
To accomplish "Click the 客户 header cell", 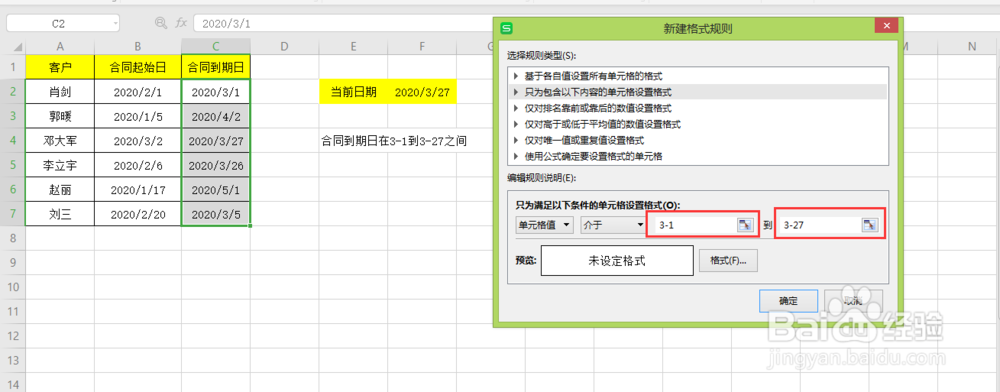I will [60, 67].
